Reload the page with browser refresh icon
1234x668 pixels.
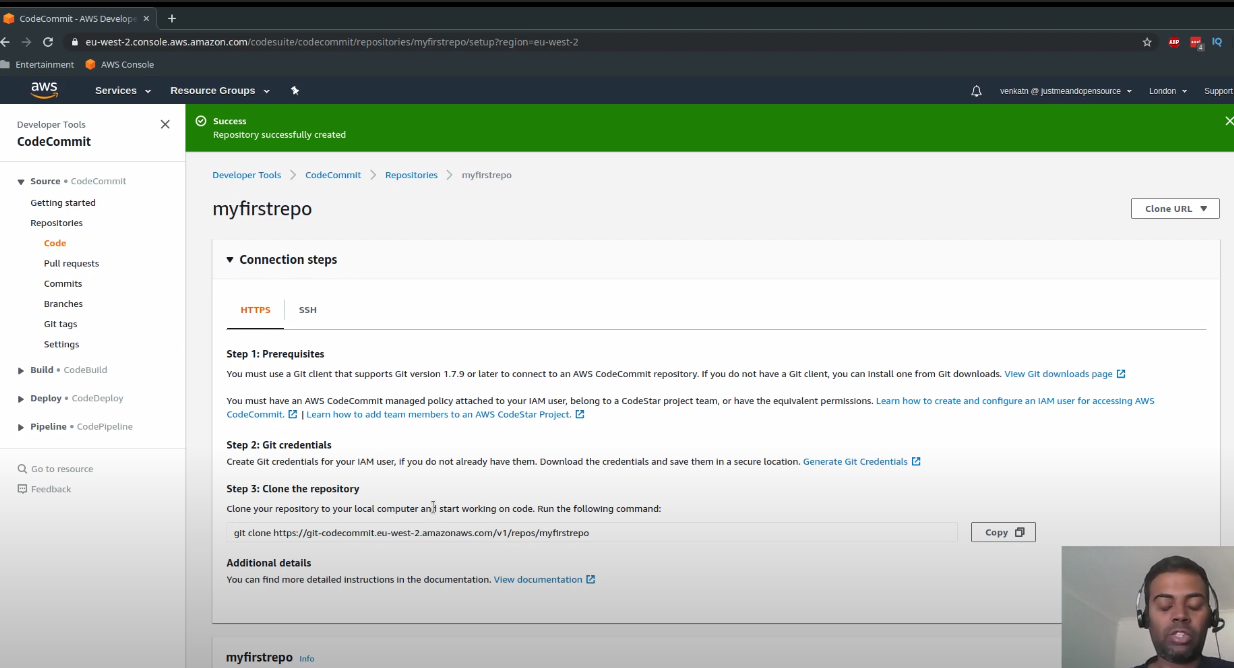click(47, 42)
